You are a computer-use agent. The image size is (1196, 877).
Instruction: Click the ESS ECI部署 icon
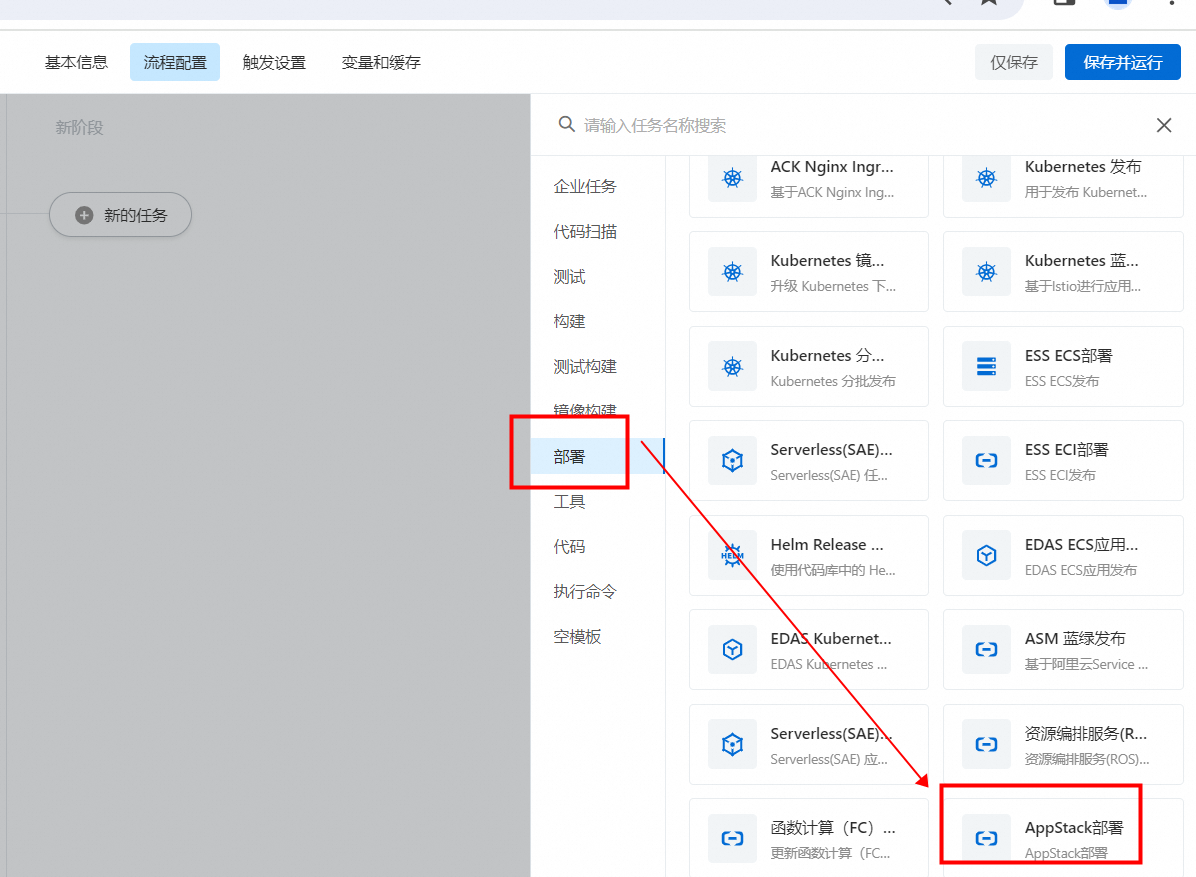pyautogui.click(x=986, y=461)
